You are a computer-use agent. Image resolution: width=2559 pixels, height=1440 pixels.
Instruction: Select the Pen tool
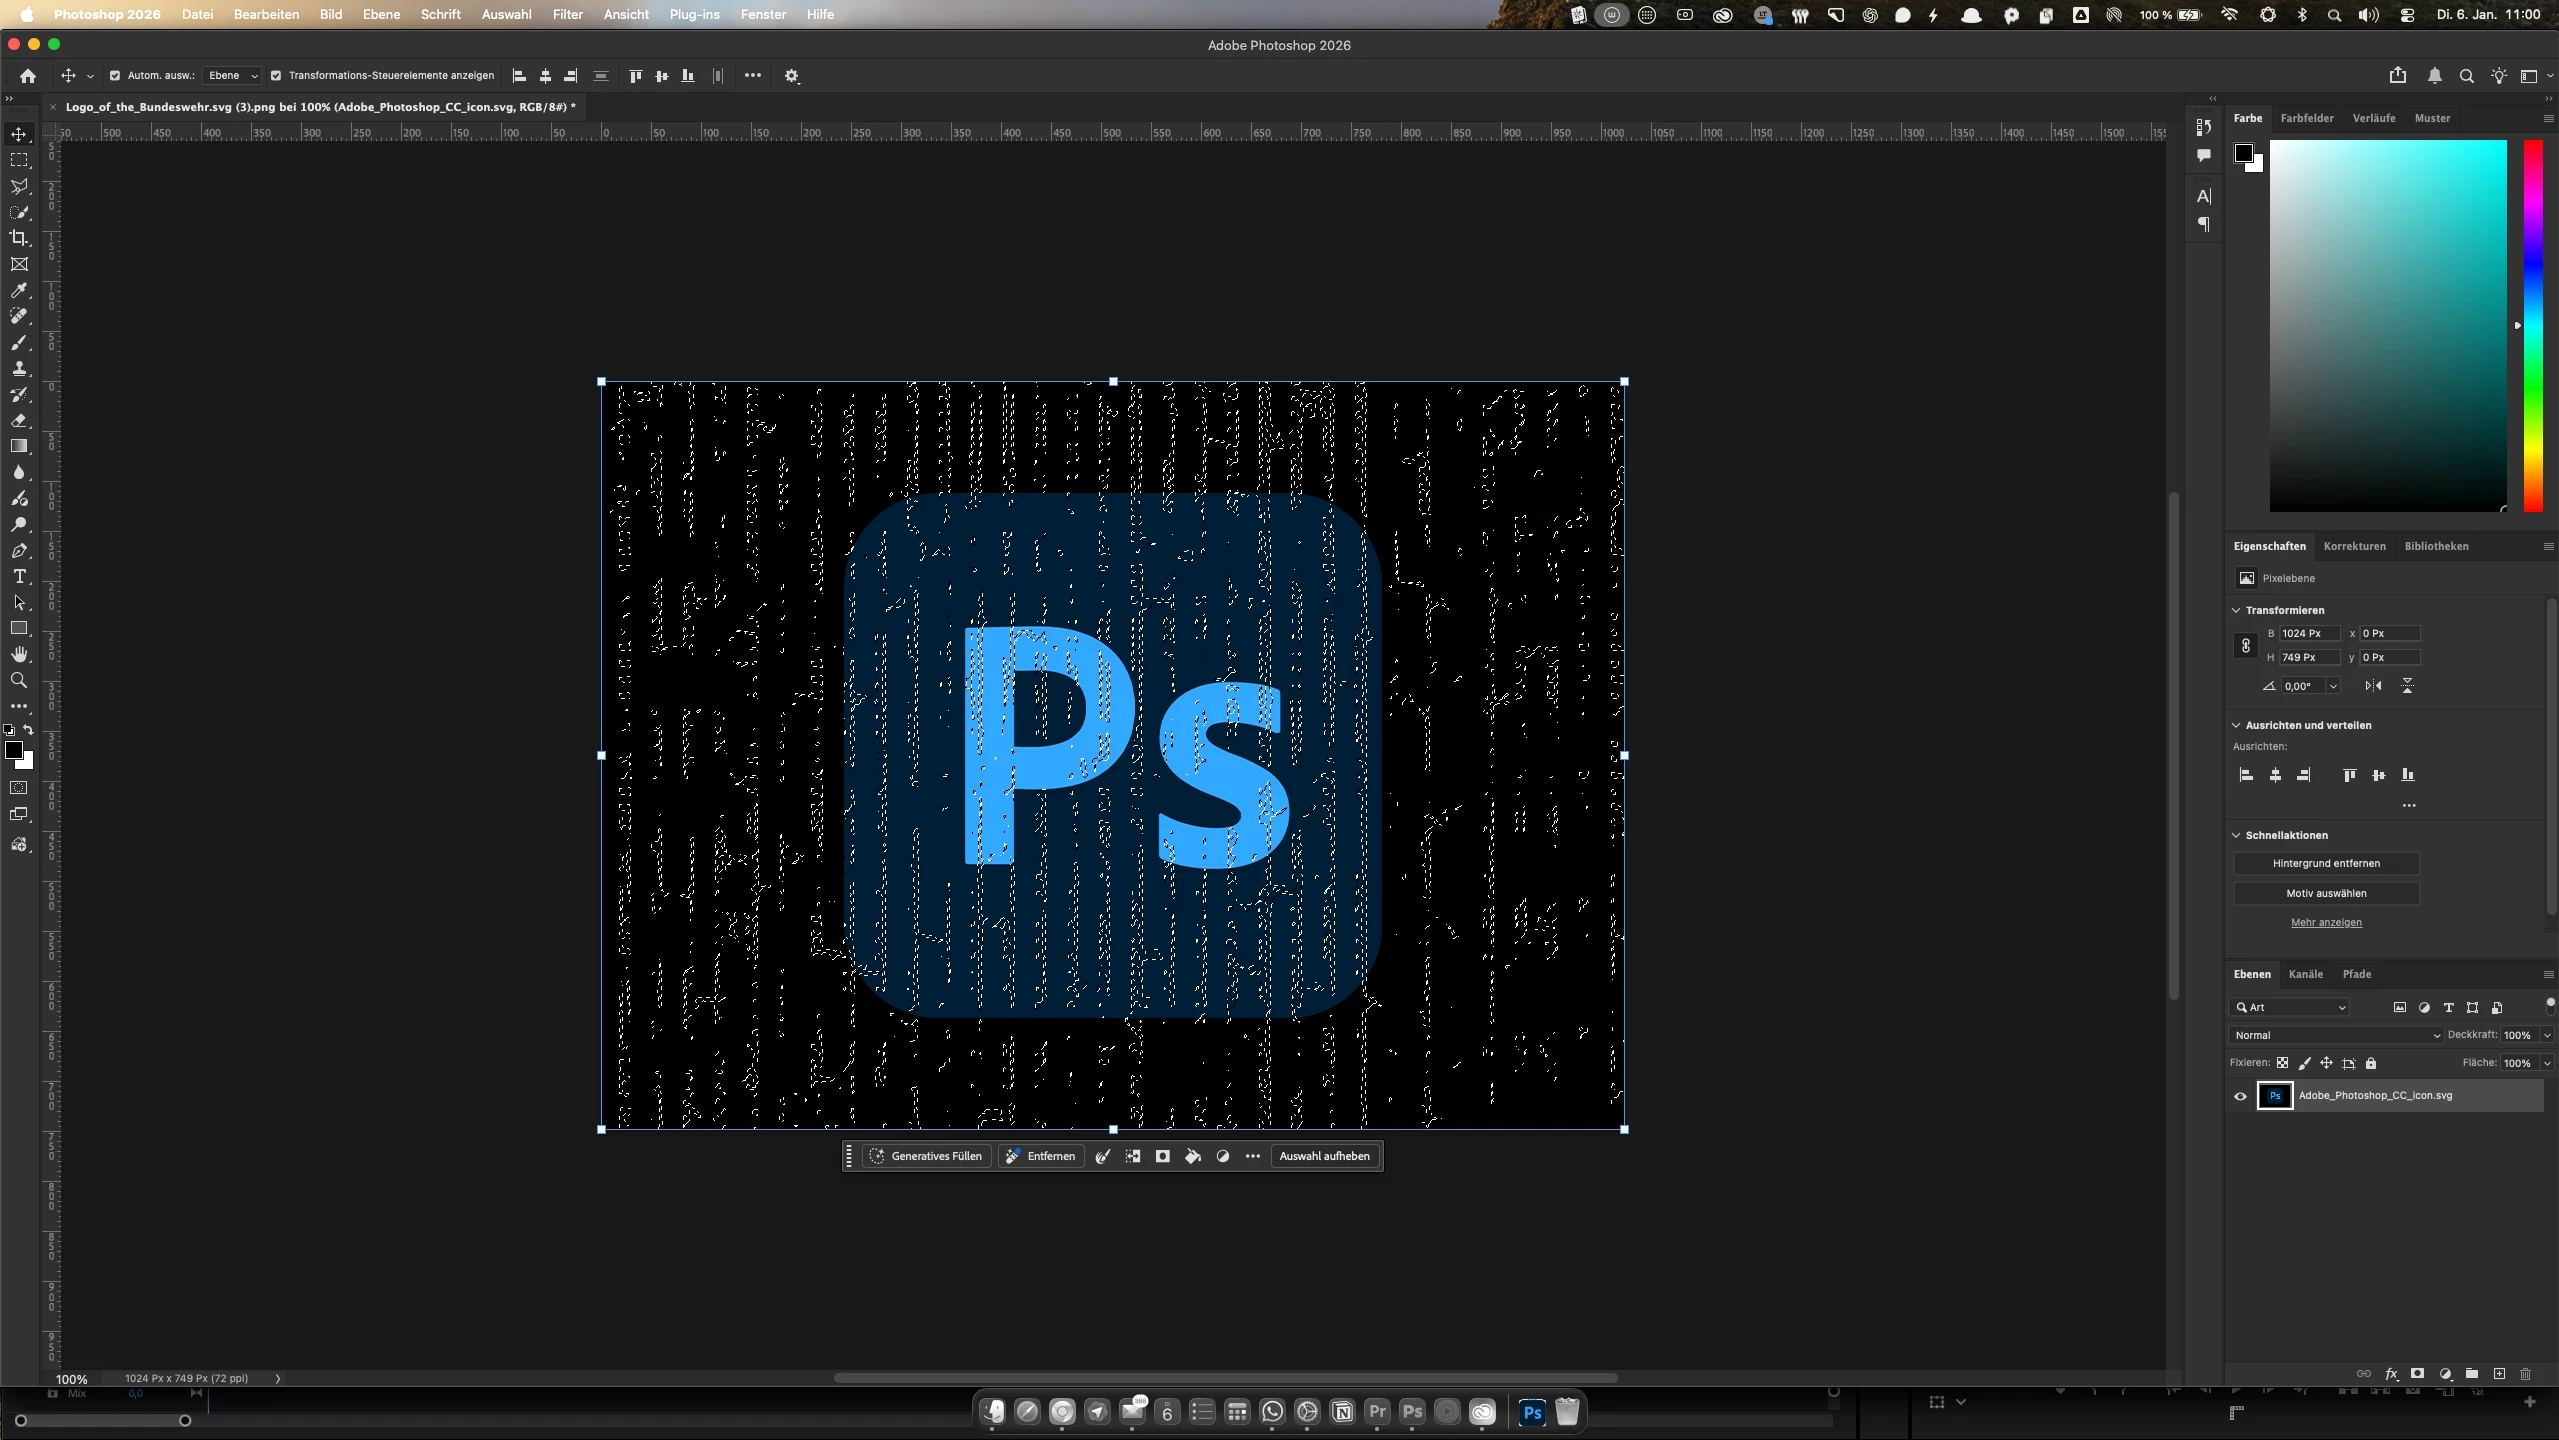point(19,550)
